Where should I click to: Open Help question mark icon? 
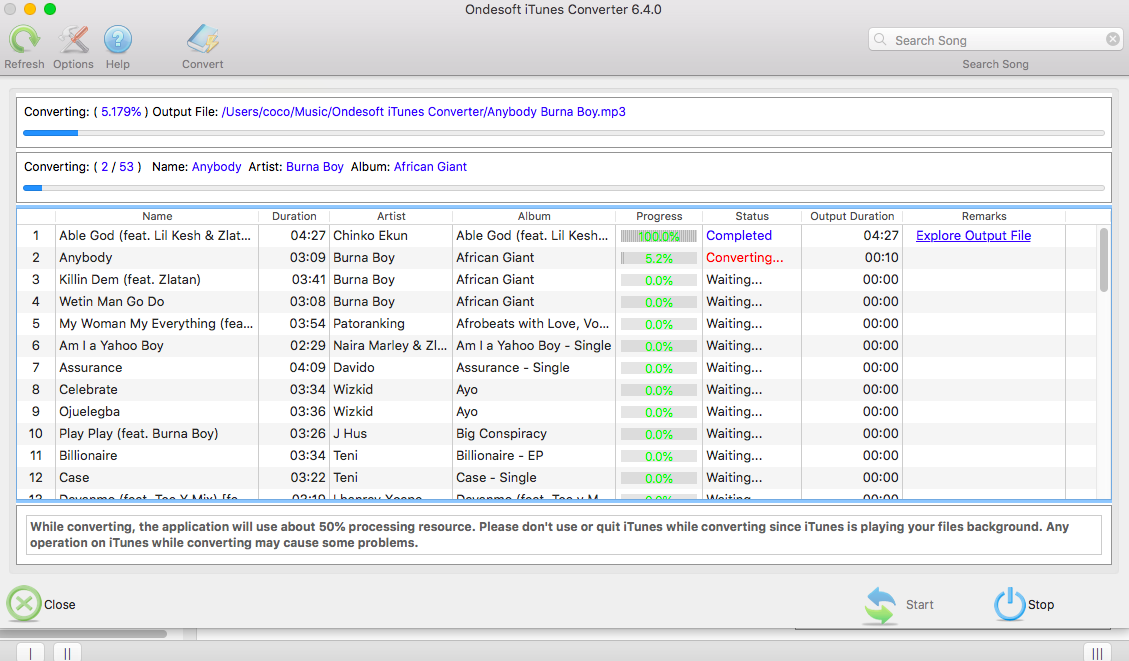(117, 40)
